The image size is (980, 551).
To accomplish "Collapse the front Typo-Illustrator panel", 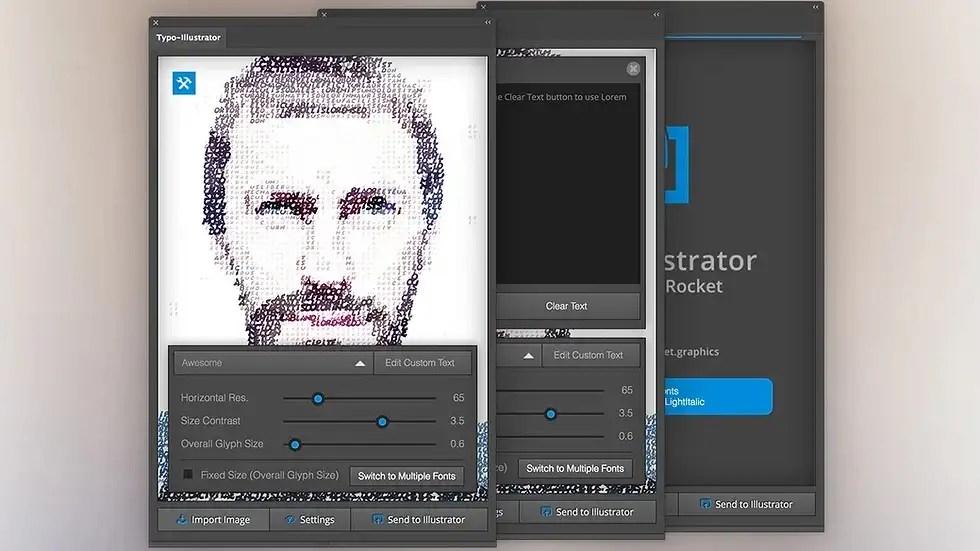I will coord(486,23).
